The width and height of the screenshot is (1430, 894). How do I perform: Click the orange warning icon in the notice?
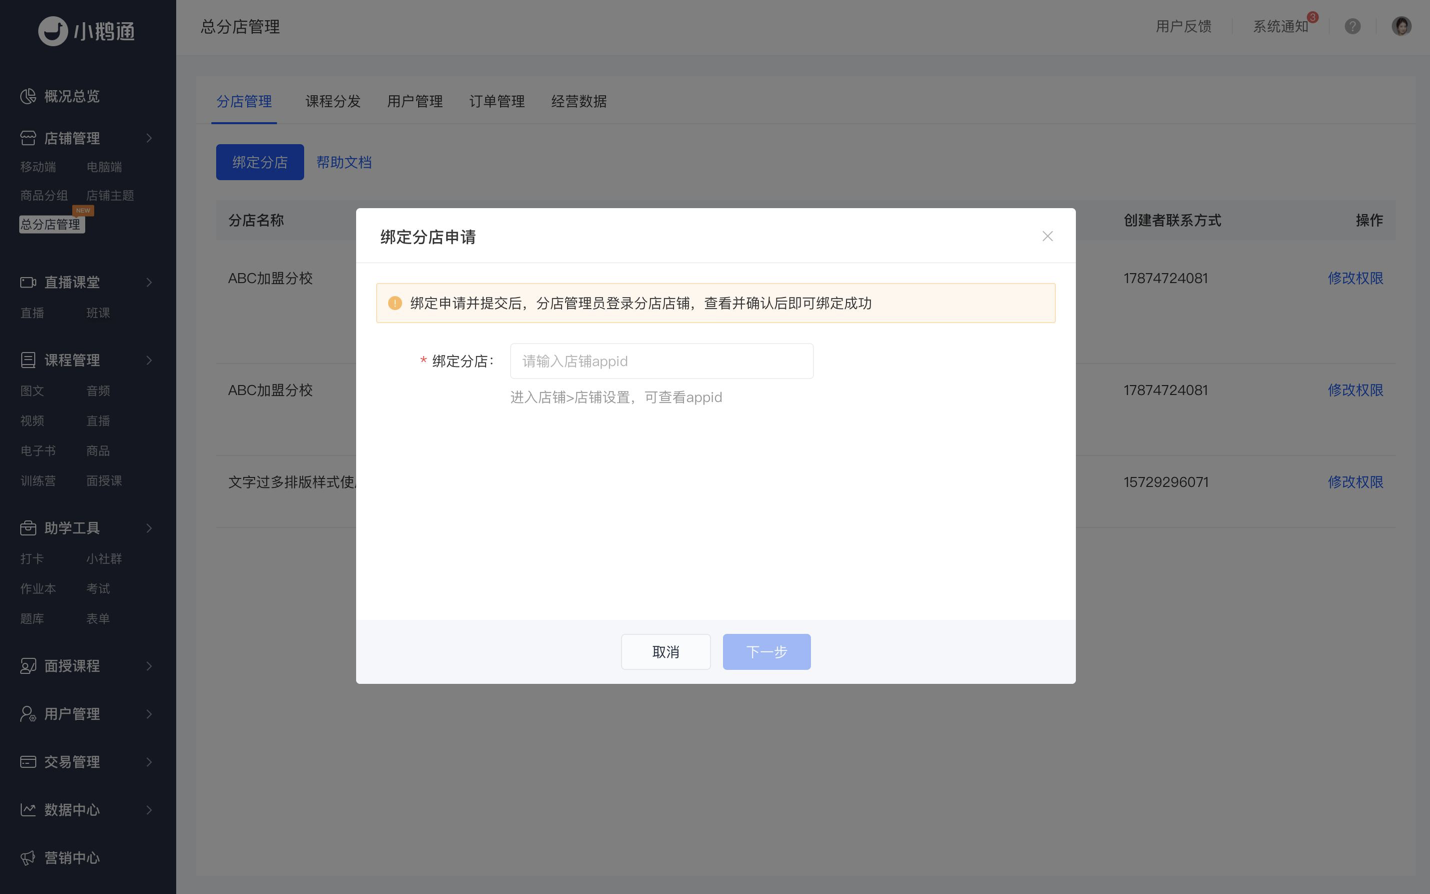coord(395,303)
